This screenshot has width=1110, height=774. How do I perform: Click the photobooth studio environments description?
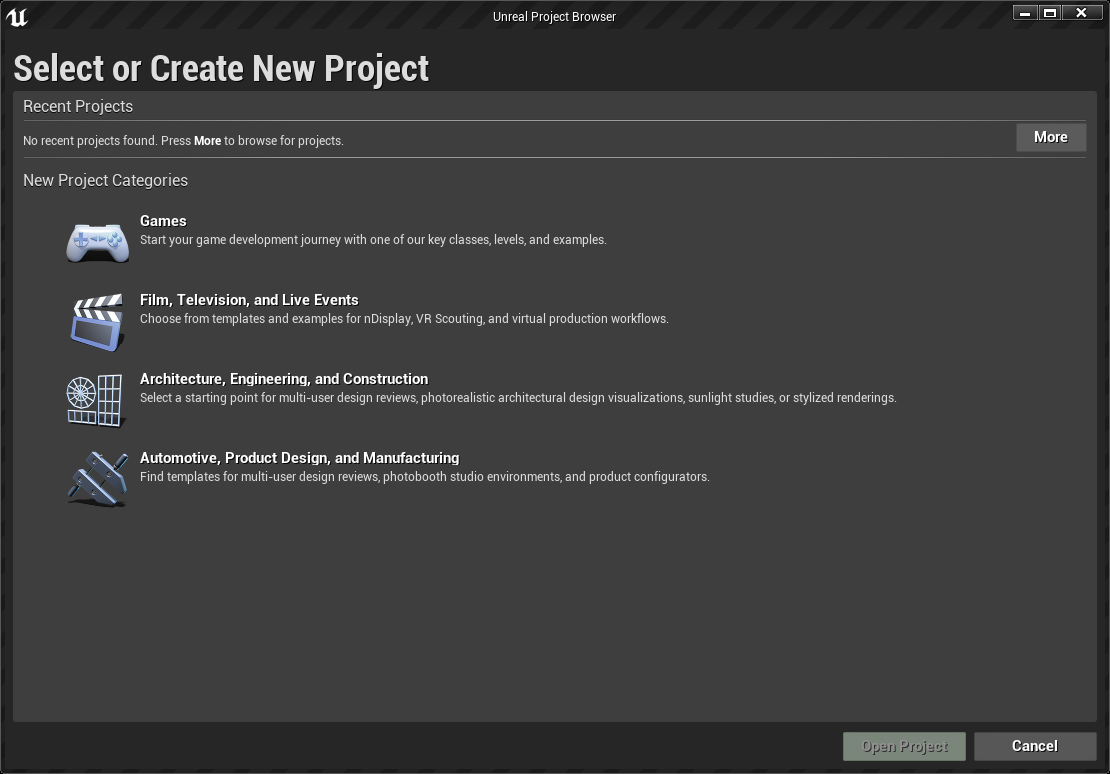(x=424, y=477)
